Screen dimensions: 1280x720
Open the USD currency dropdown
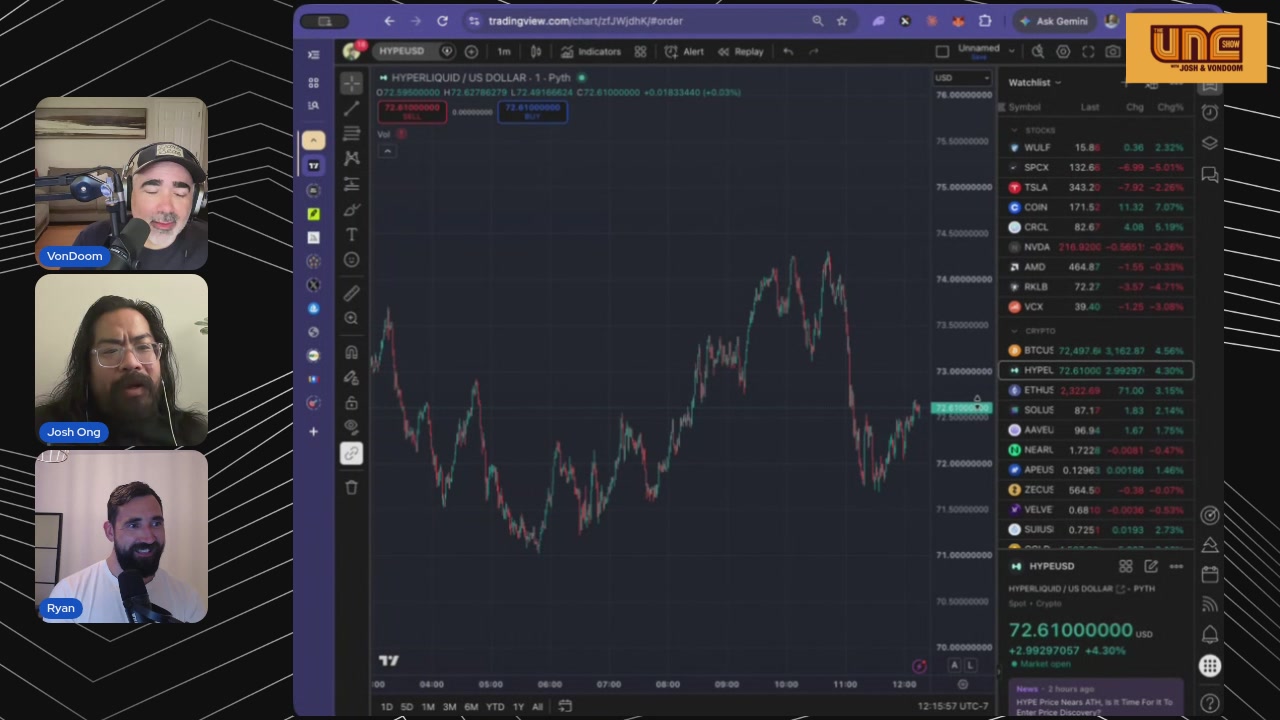(x=962, y=78)
